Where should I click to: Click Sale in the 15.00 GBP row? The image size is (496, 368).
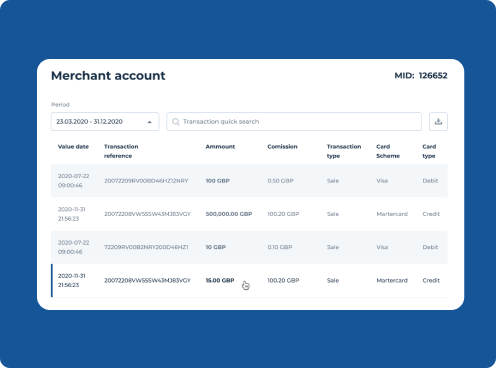coord(333,280)
